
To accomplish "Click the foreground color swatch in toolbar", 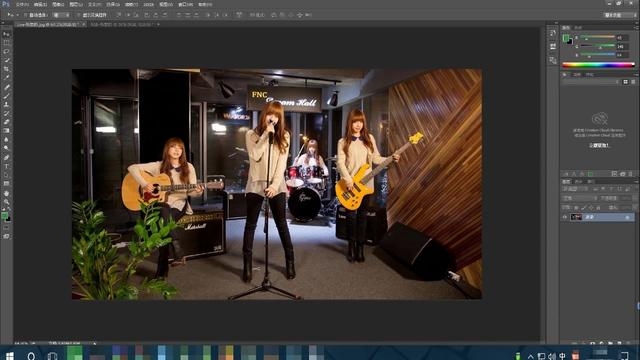I will [x=4, y=216].
